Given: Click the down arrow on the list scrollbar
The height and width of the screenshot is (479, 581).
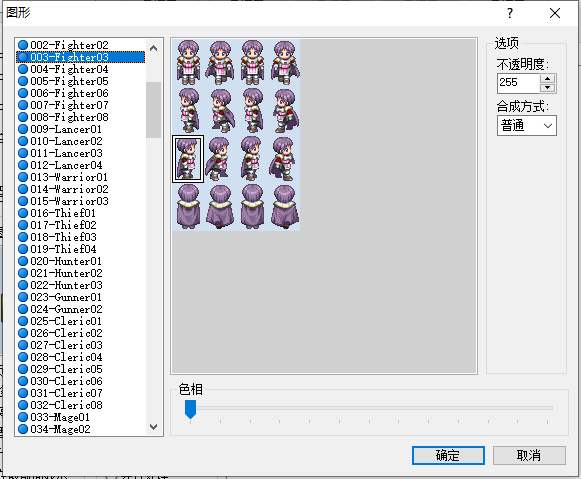Looking at the screenshot, I should pyautogui.click(x=153, y=427).
